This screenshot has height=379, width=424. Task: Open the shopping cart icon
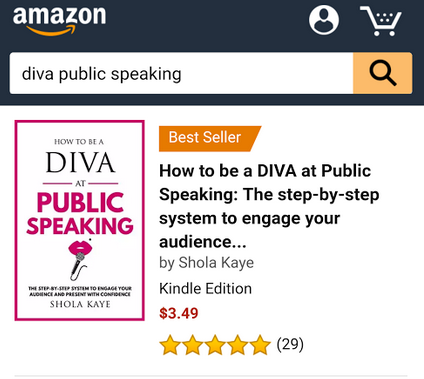click(381, 21)
